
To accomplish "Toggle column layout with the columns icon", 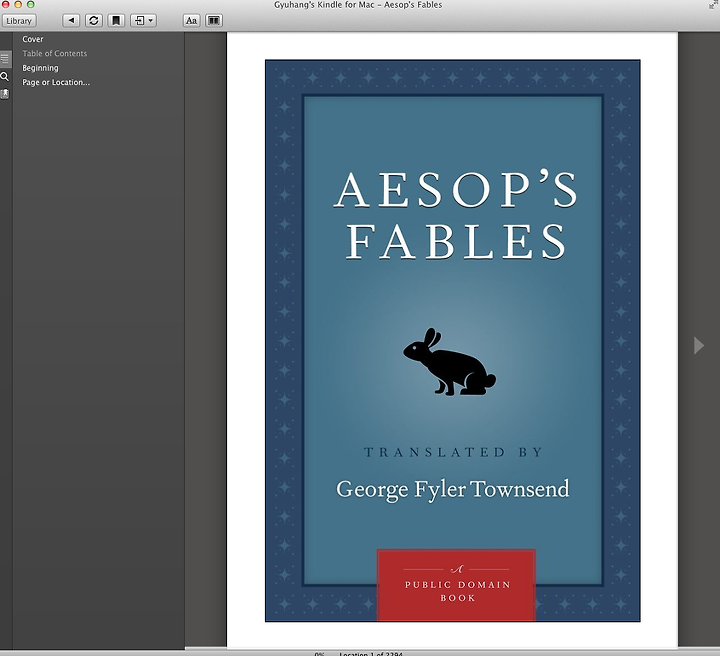I will point(214,21).
